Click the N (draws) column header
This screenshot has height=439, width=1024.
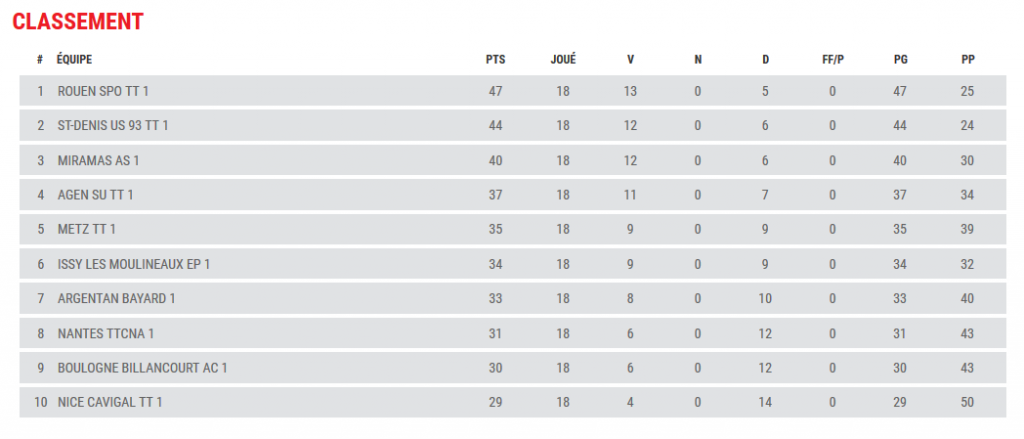[x=697, y=59]
